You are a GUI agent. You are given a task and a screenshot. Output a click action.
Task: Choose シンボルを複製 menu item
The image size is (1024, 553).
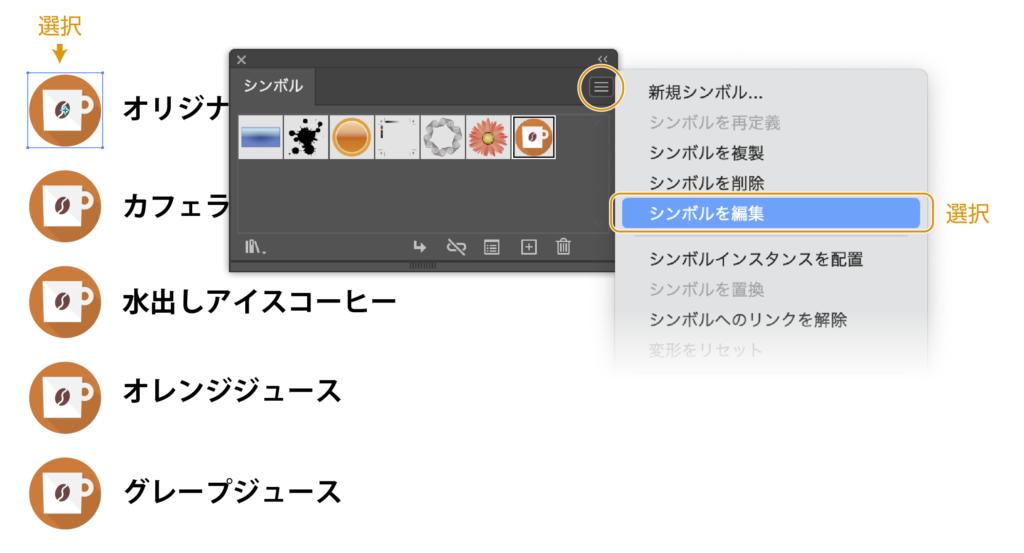tap(706, 153)
